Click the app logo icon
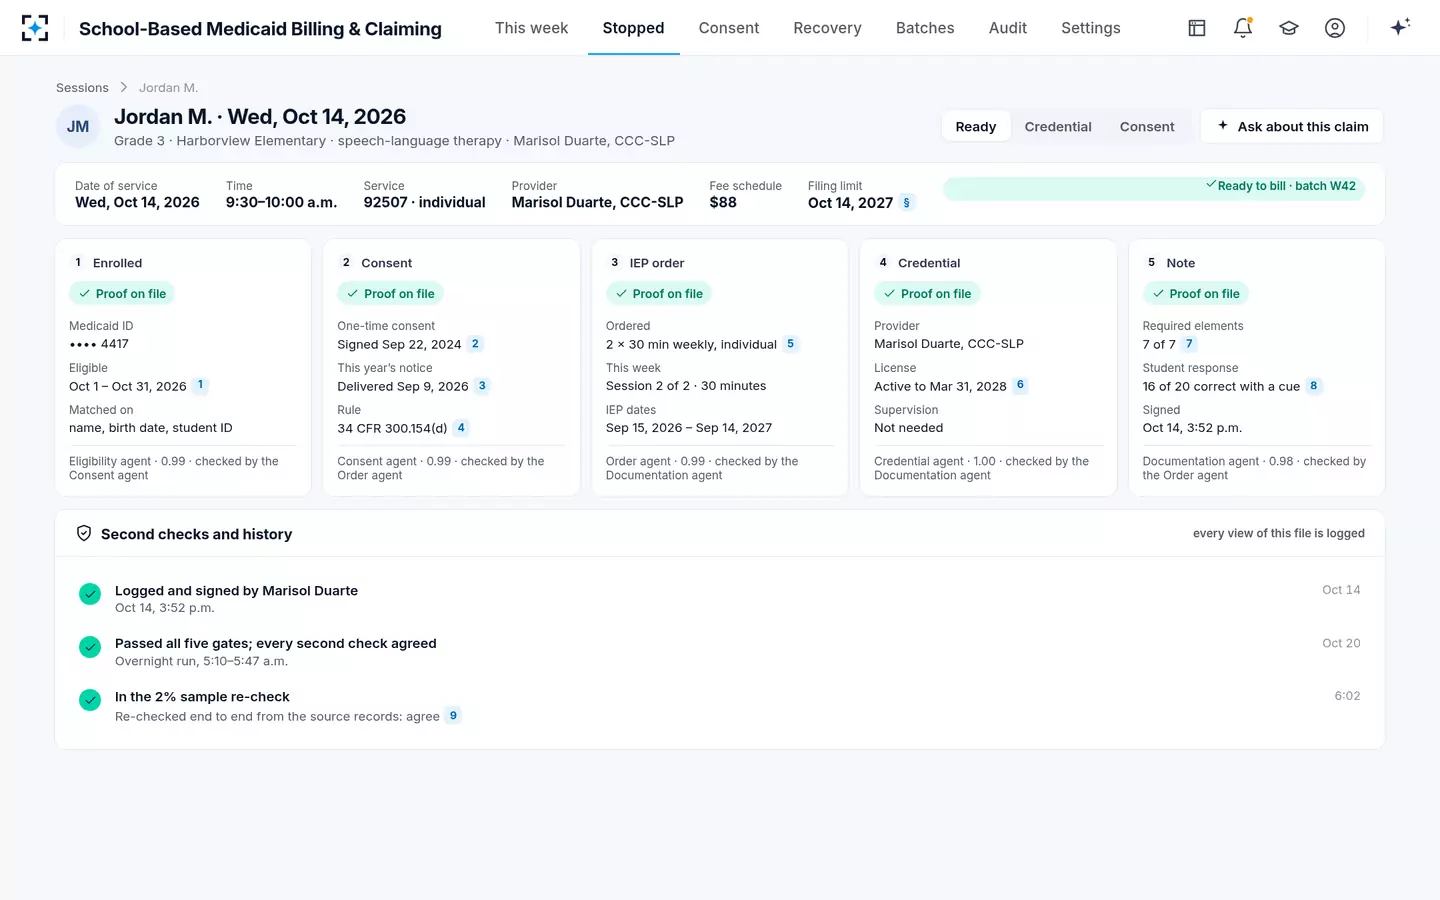Viewport: 1440px width, 900px height. point(35,28)
